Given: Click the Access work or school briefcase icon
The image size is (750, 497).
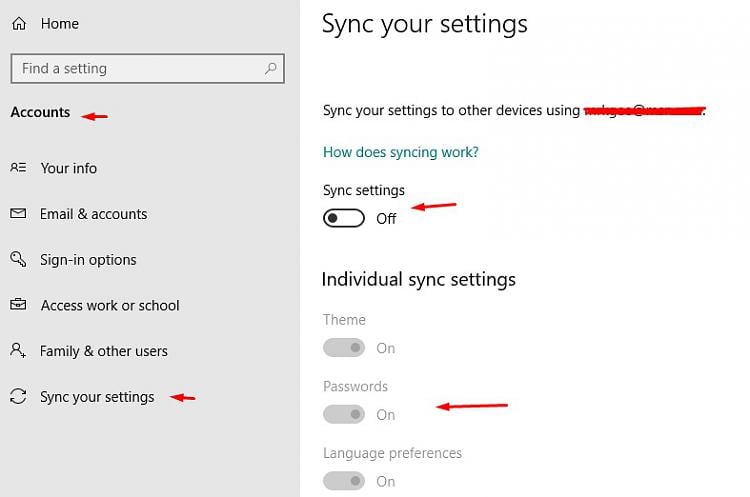Looking at the screenshot, I should 18,305.
